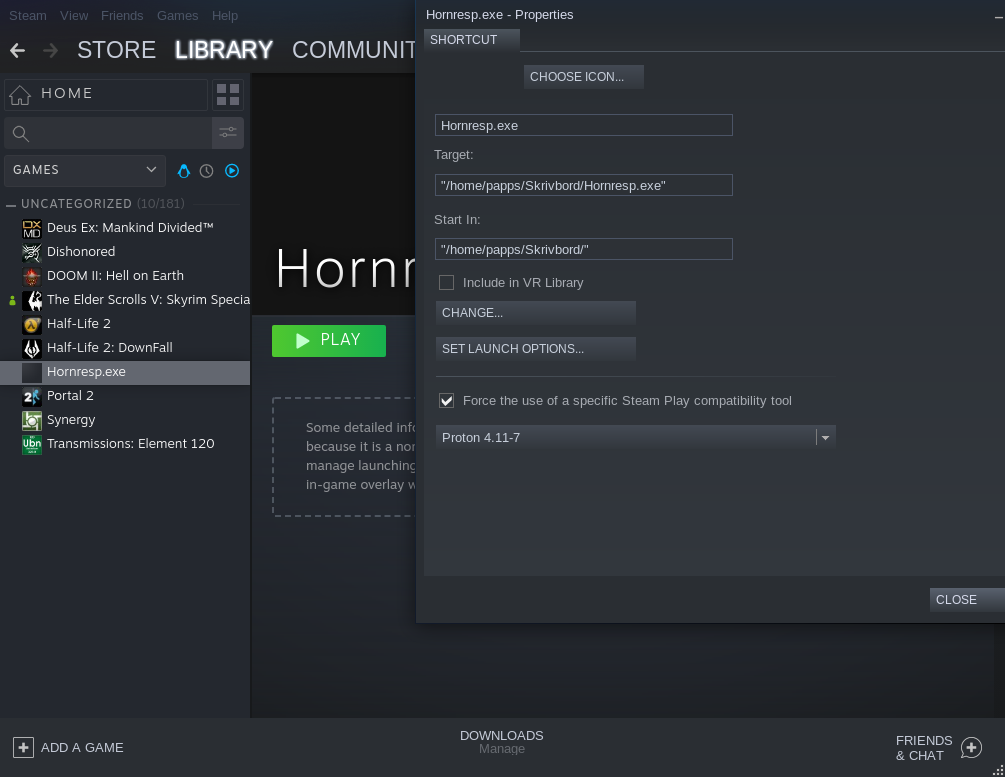
Task: Click Add a Game label
Action: pyautogui.click(x=82, y=748)
